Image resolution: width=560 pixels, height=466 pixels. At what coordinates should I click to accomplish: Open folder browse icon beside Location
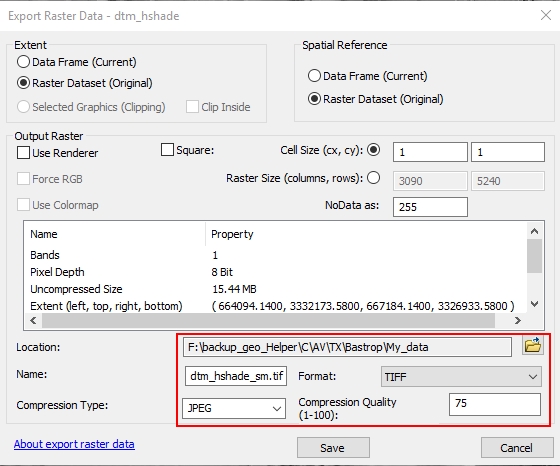coord(532,345)
